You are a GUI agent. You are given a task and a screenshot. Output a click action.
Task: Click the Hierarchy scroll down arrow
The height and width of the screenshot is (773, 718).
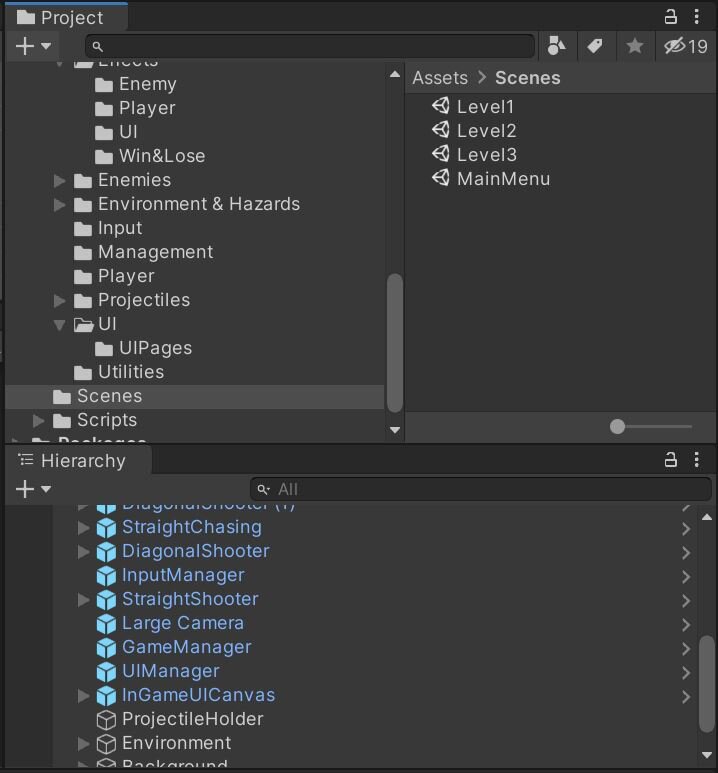707,755
